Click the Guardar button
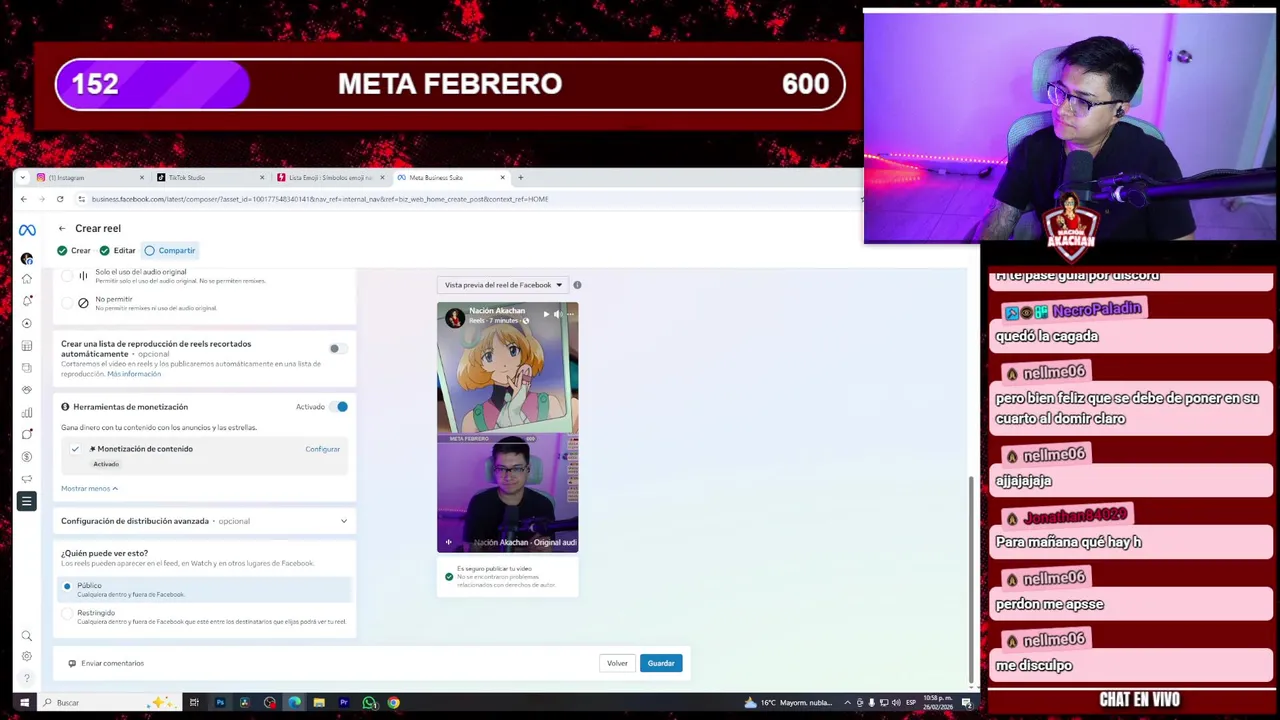Screen dimensions: 1280x720 (x=661, y=664)
